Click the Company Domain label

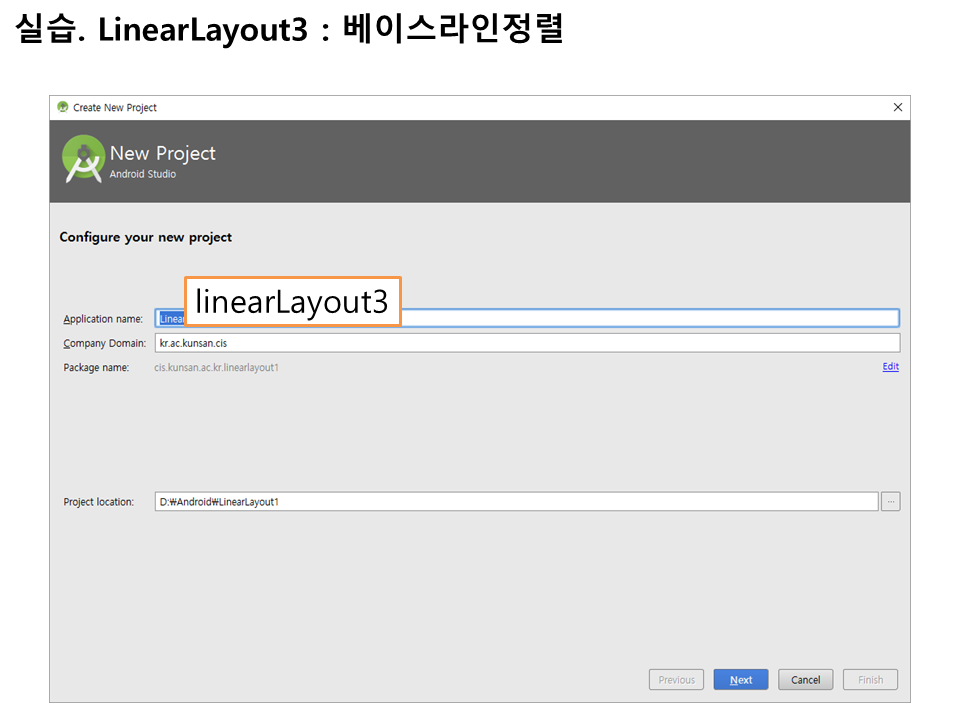coord(104,344)
